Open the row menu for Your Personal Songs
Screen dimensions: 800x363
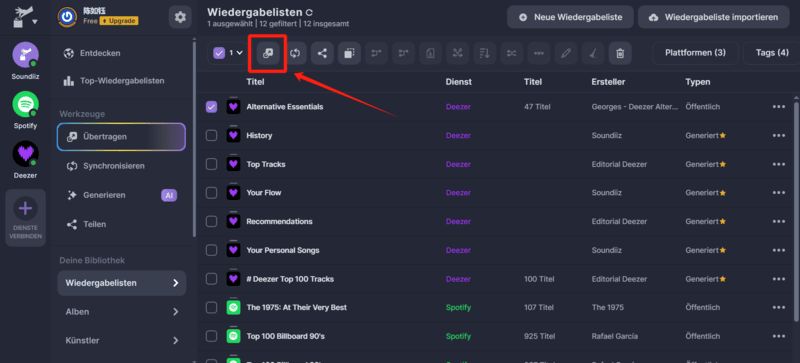[779, 250]
